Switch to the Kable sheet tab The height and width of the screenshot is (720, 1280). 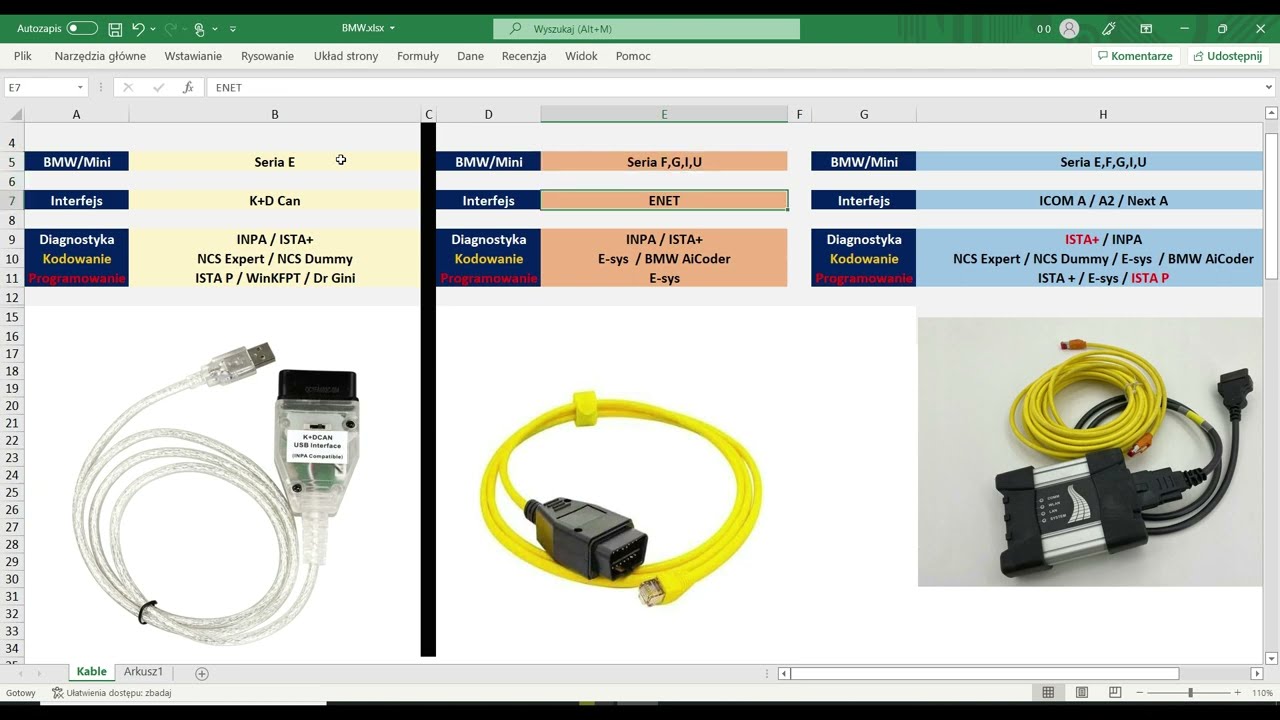[91, 672]
